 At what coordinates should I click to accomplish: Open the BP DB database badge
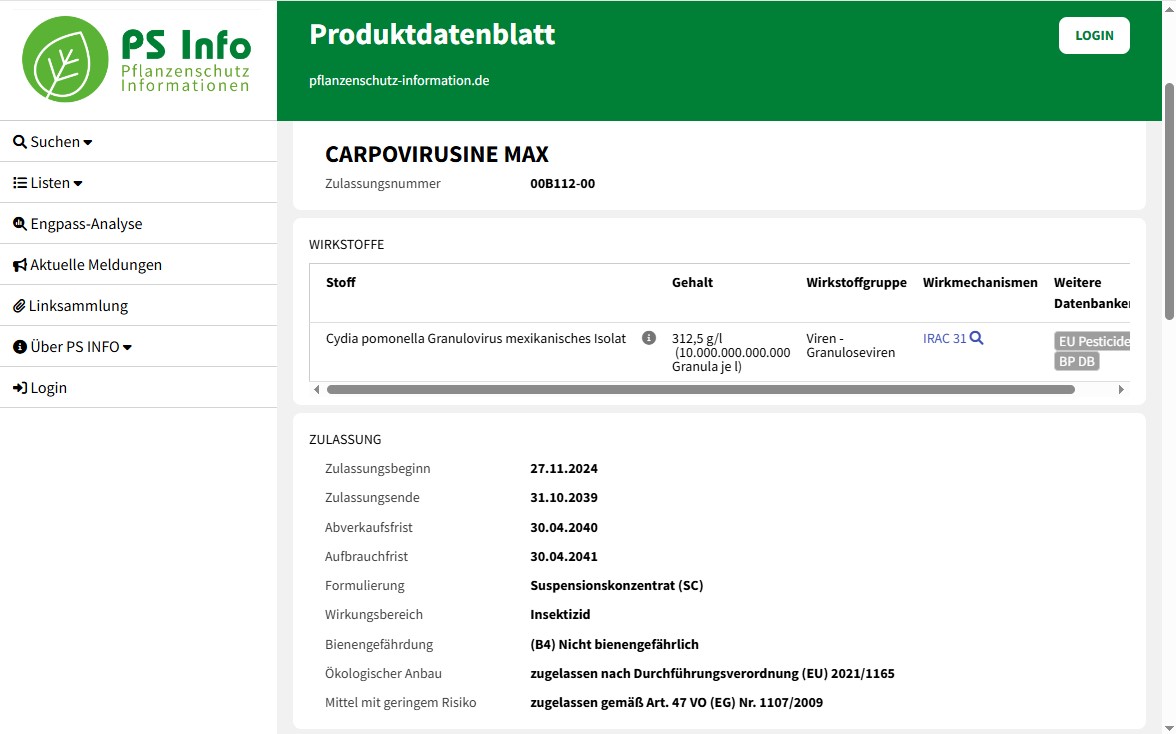point(1076,361)
